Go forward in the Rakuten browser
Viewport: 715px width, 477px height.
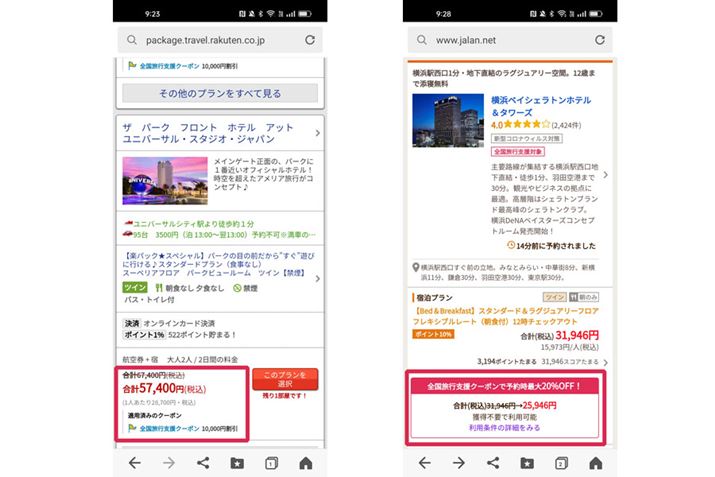pos(169,463)
